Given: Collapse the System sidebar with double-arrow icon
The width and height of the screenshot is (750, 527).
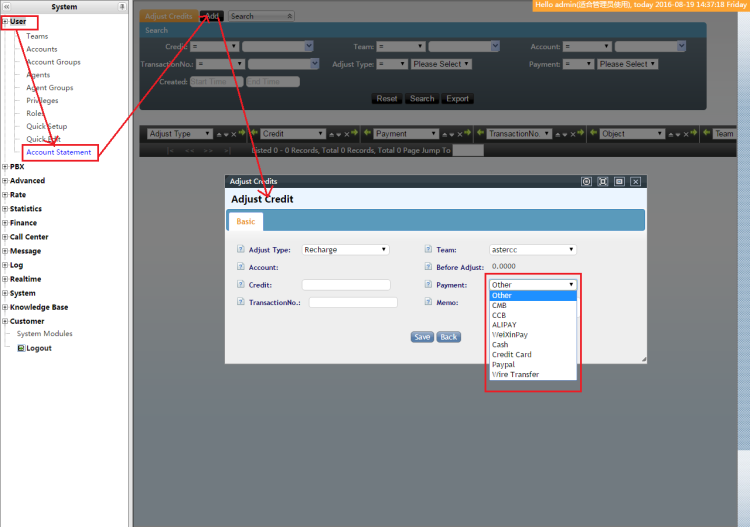Looking at the screenshot, I should (6, 7).
